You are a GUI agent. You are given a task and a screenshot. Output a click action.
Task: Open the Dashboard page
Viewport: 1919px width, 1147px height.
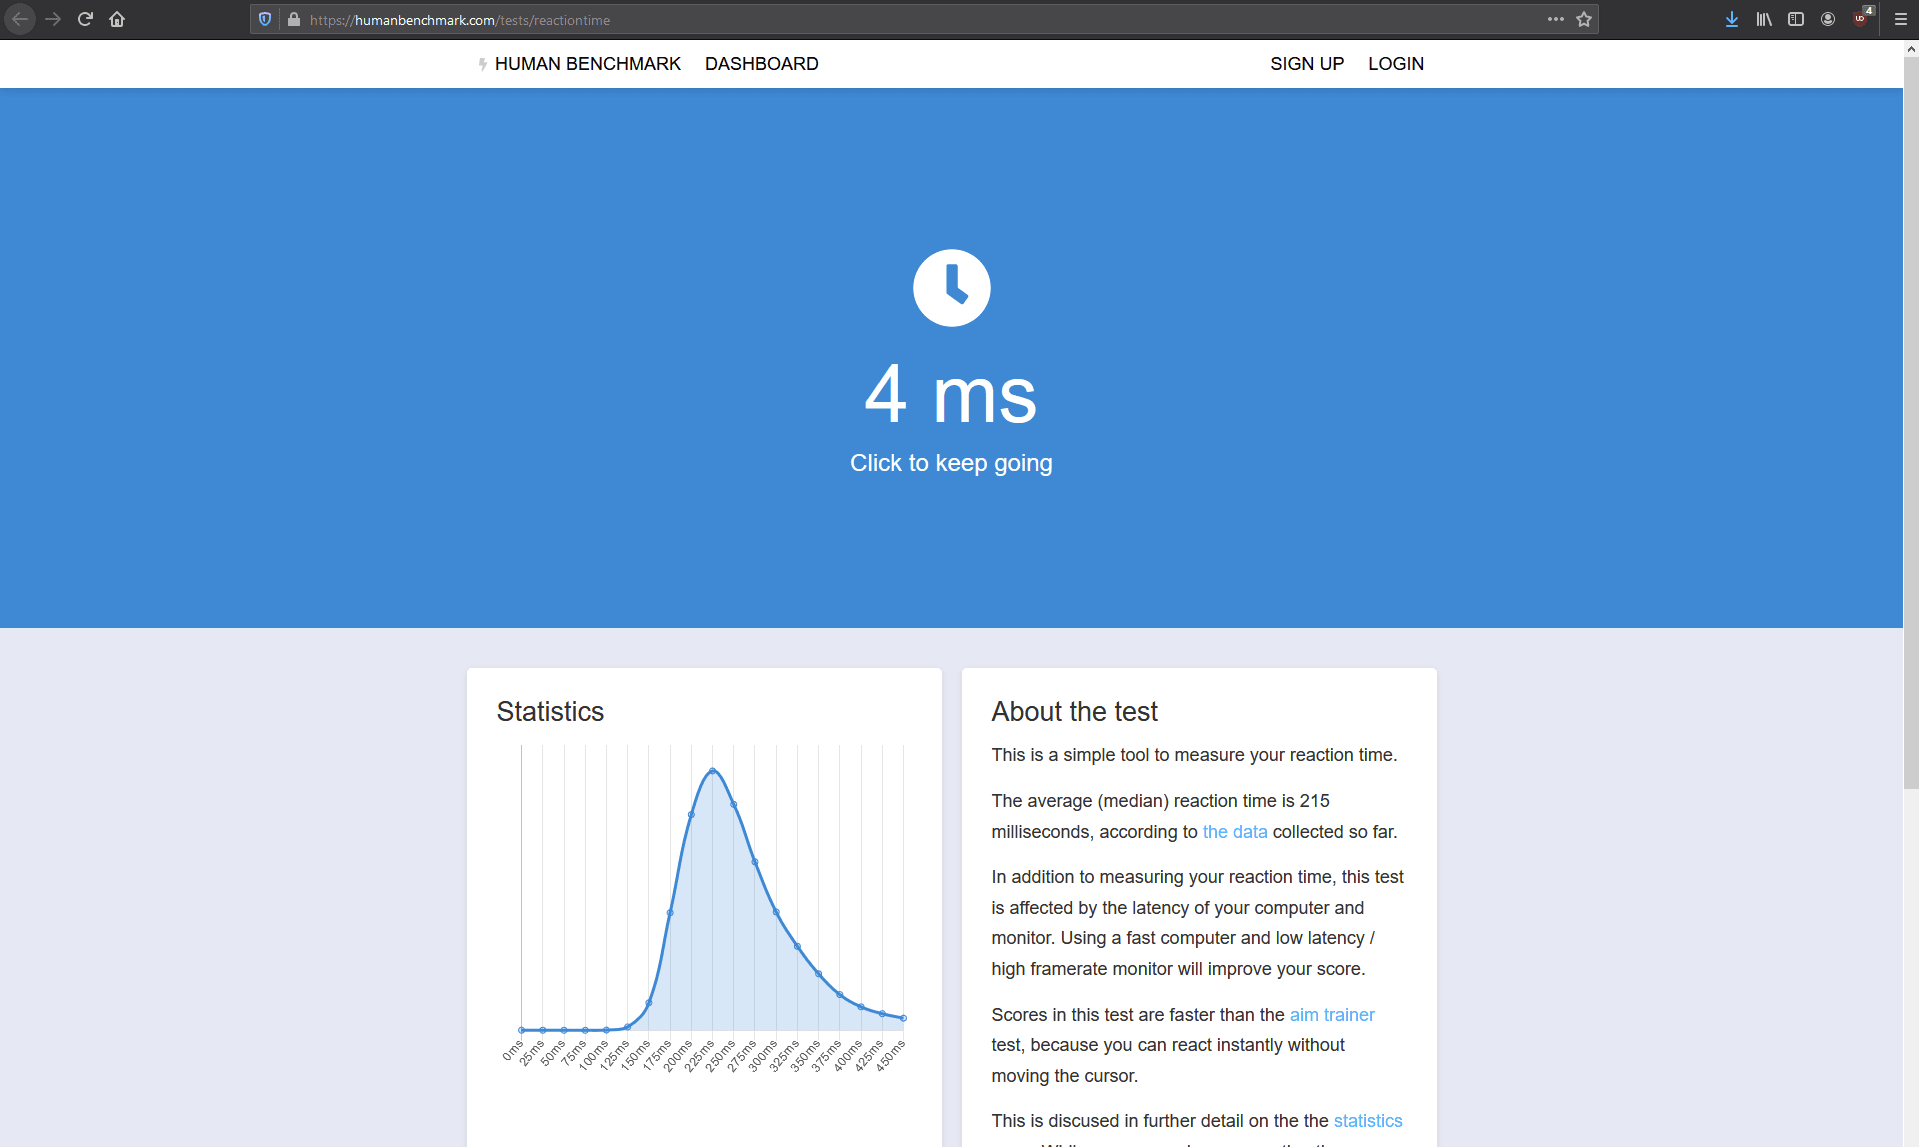click(x=762, y=64)
